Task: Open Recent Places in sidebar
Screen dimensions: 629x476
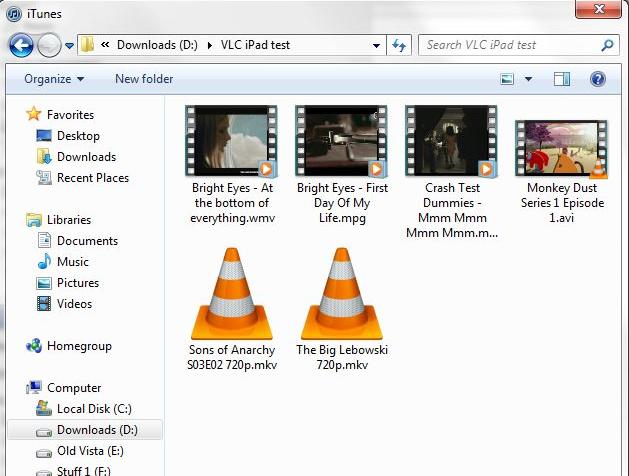Action: pyautogui.click(x=93, y=178)
